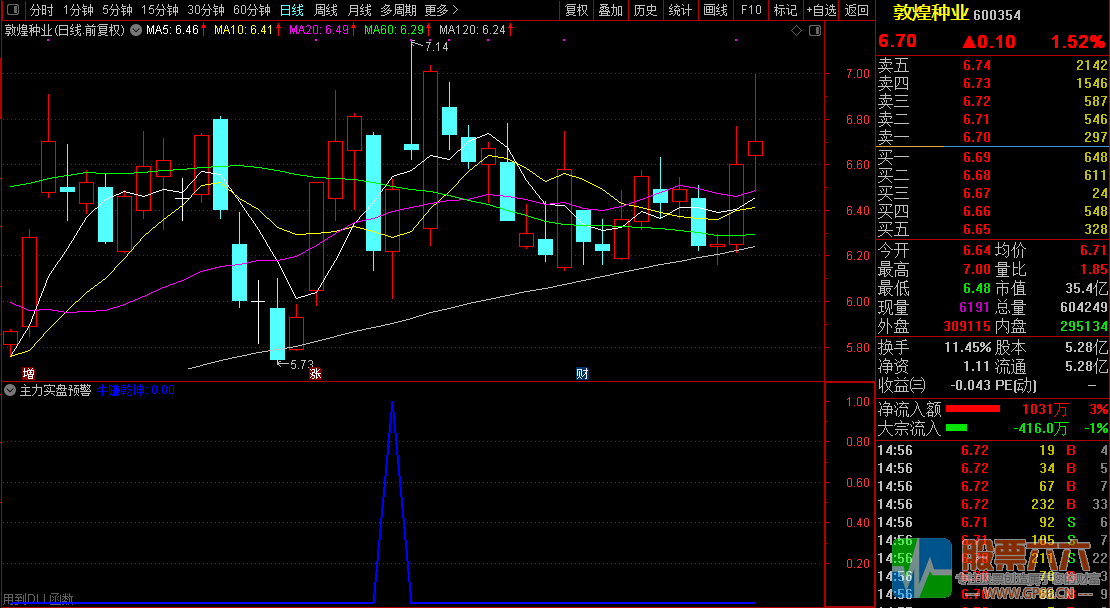Select the 5分钟 period tab
This screenshot has height=608, width=1110.
pos(117,10)
